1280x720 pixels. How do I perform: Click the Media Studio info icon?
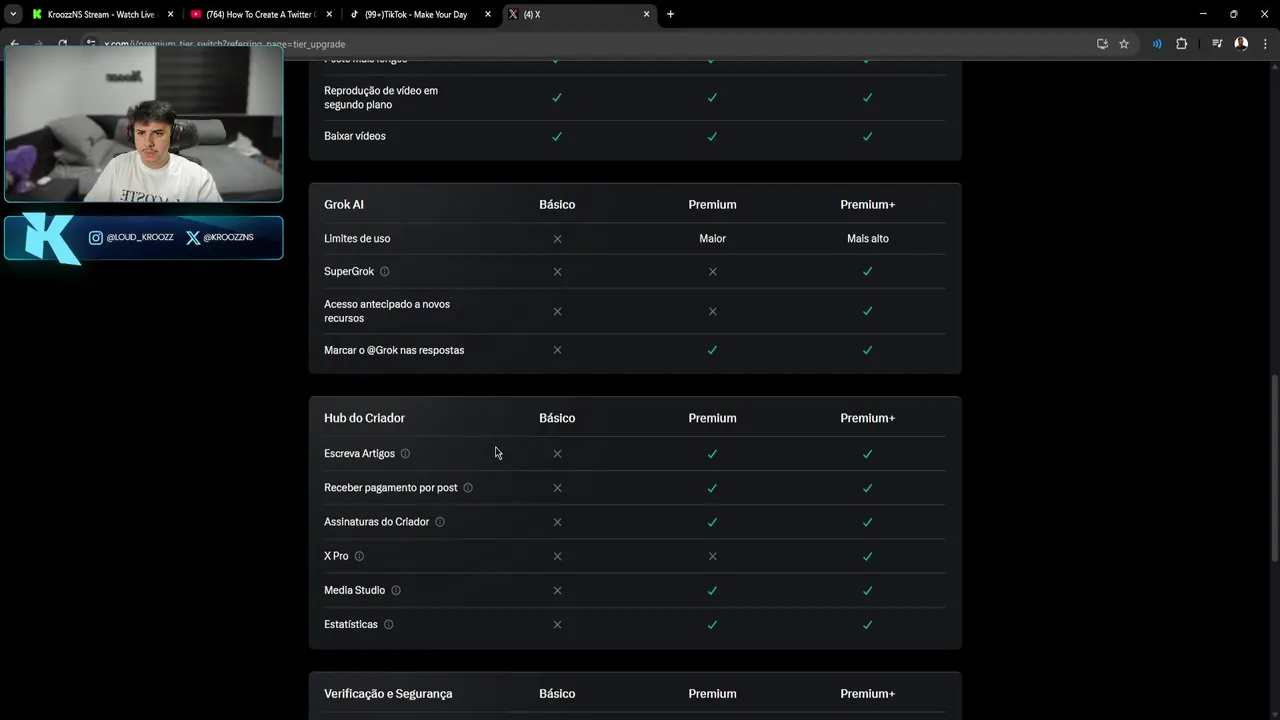(x=396, y=590)
